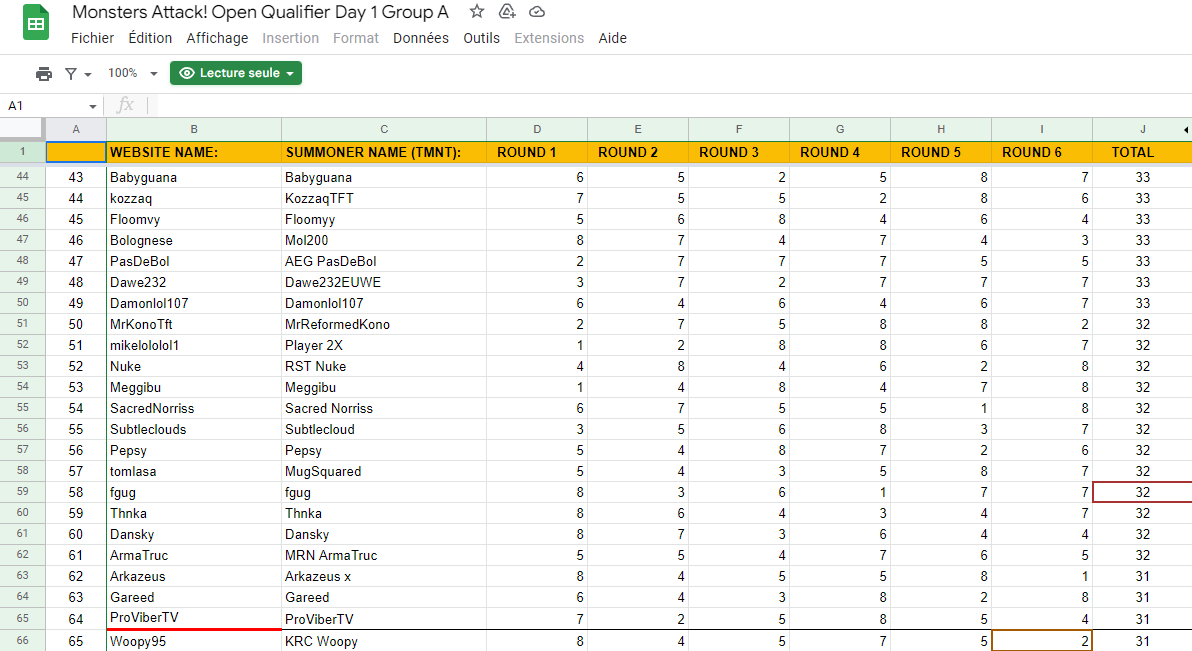Select the RST Nuke cell

tap(384, 366)
